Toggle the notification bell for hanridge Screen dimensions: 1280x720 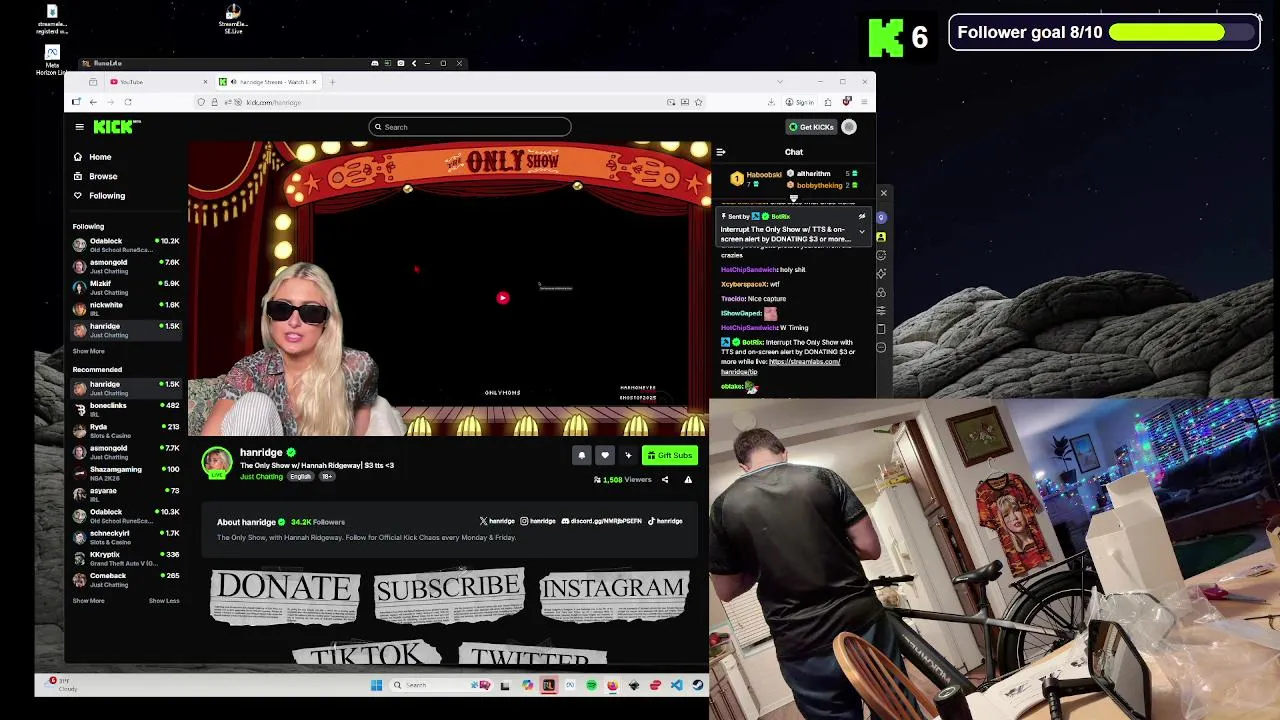pos(582,455)
